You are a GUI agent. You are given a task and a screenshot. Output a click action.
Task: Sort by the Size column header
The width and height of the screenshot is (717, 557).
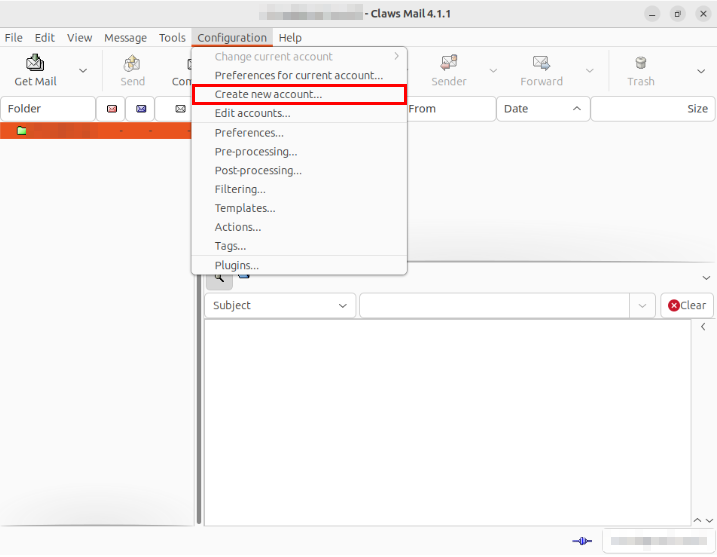pos(653,109)
